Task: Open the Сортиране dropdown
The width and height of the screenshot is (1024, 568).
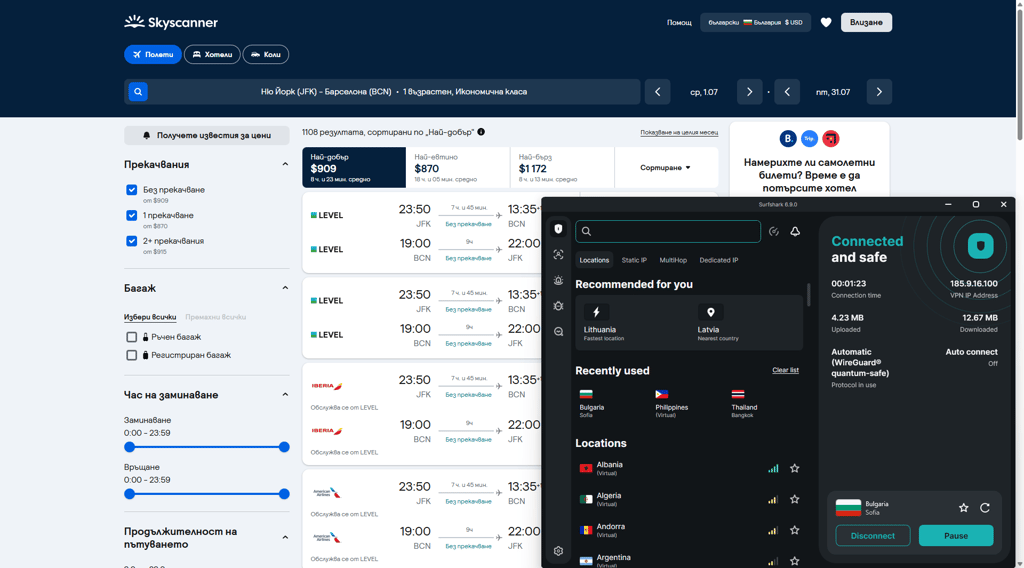Action: pyautogui.click(x=665, y=168)
